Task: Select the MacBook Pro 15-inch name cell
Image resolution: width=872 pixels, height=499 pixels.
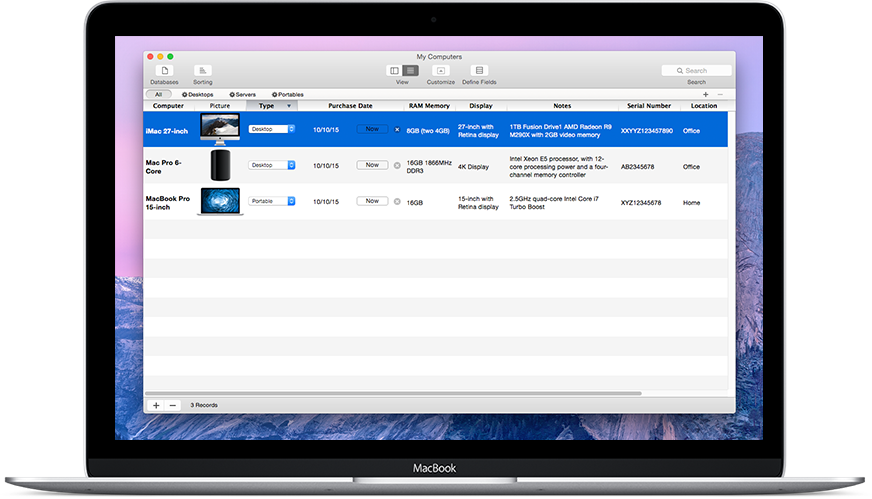Action: point(167,203)
